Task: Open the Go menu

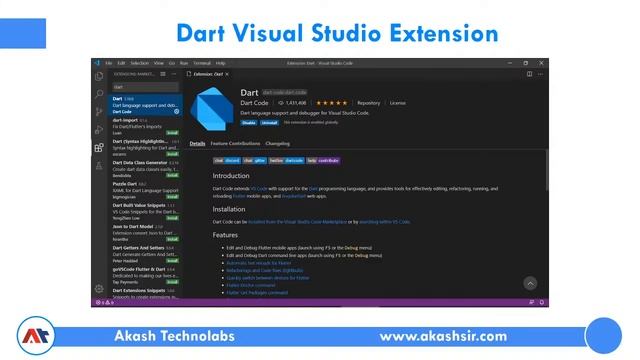Action: point(172,63)
